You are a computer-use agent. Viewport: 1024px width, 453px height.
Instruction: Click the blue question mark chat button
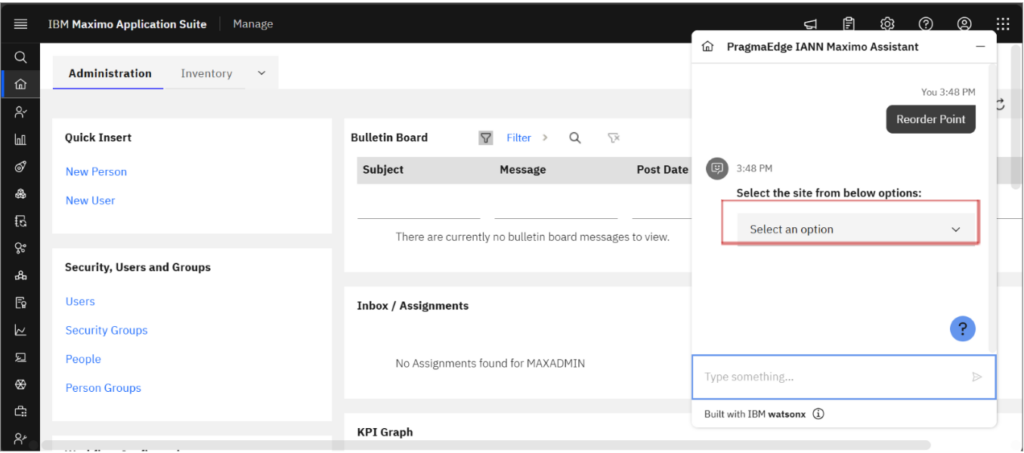click(962, 328)
